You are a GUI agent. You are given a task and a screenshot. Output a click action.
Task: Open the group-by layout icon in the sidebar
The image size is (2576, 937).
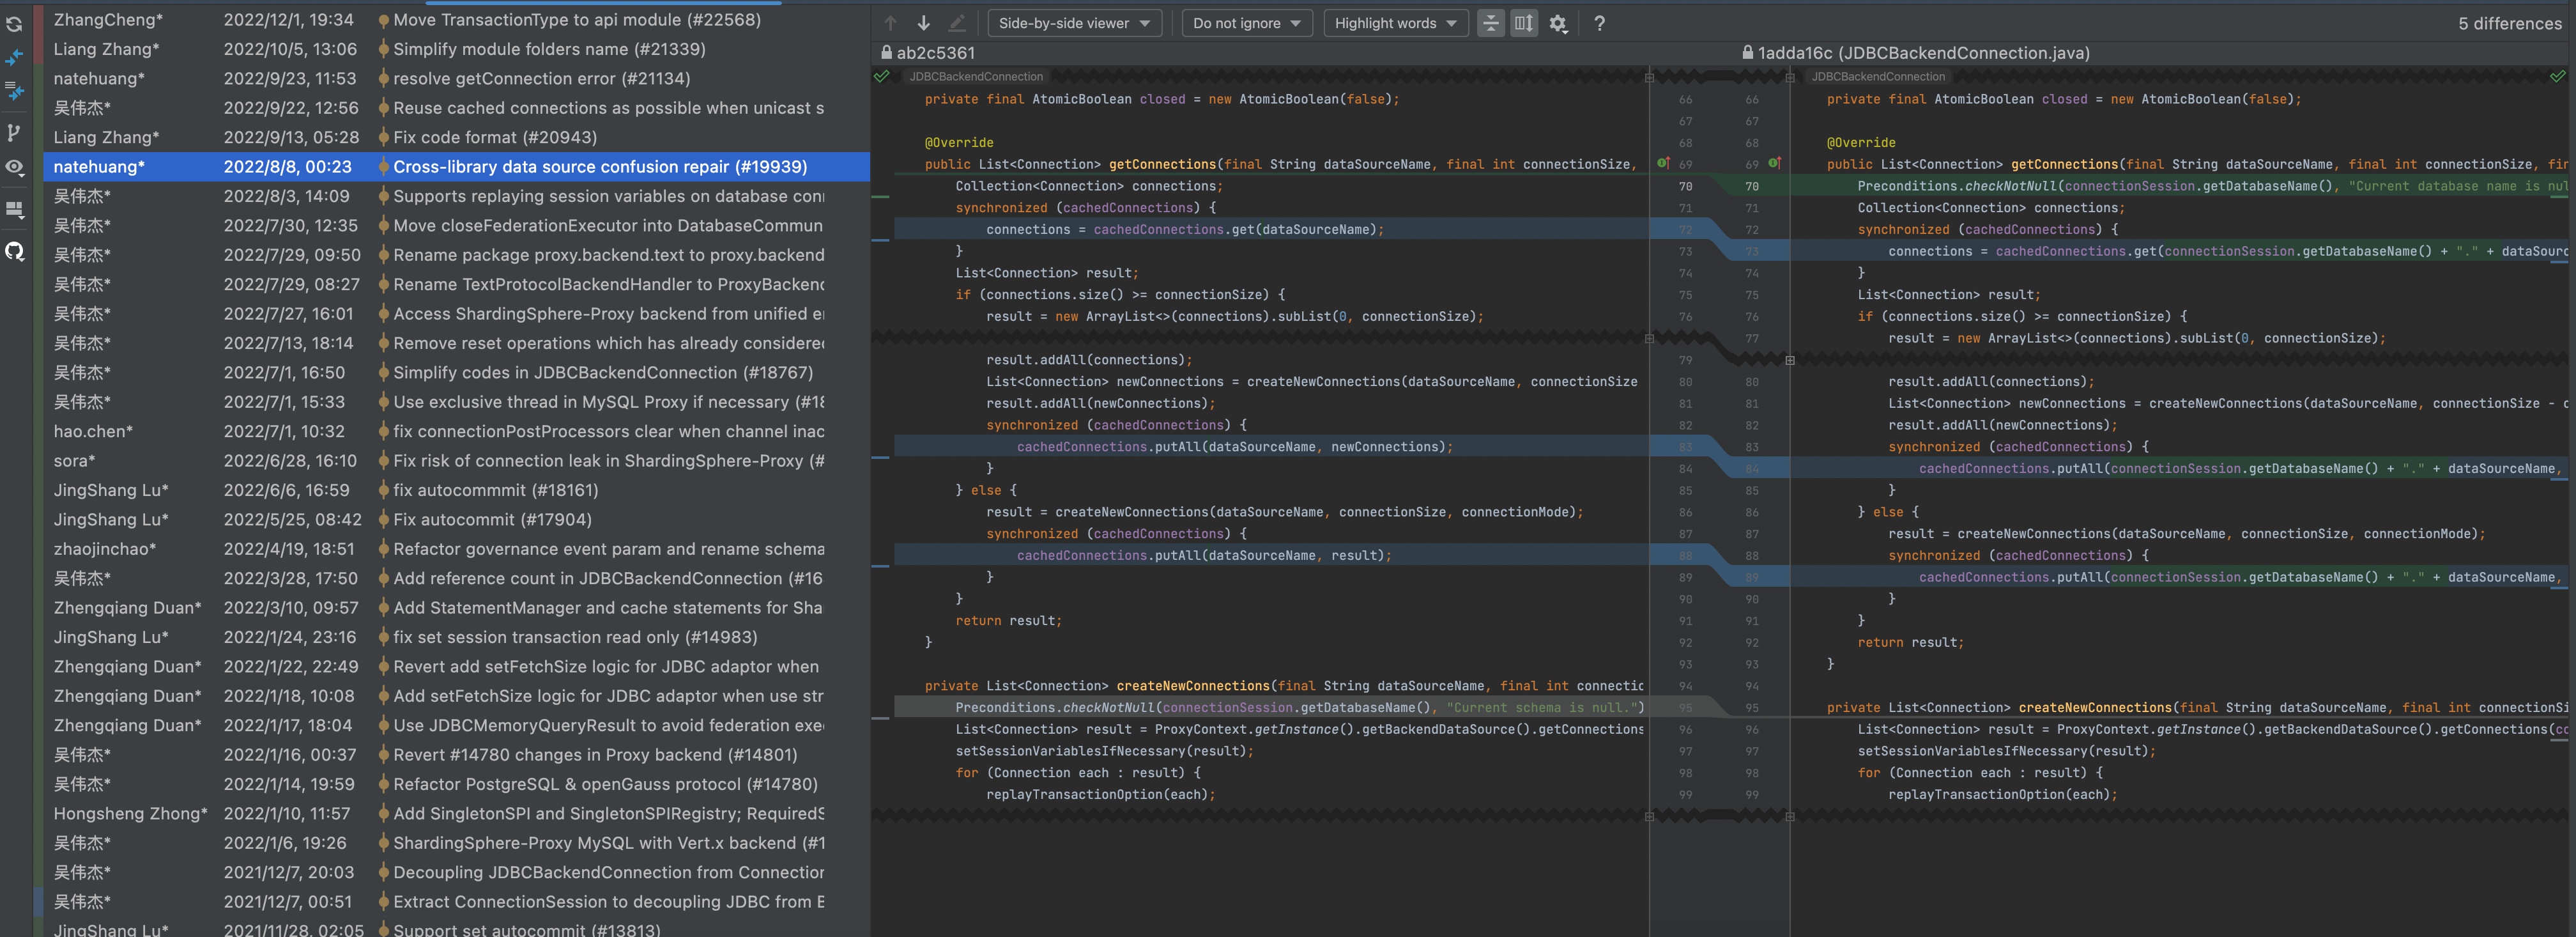(x=14, y=210)
